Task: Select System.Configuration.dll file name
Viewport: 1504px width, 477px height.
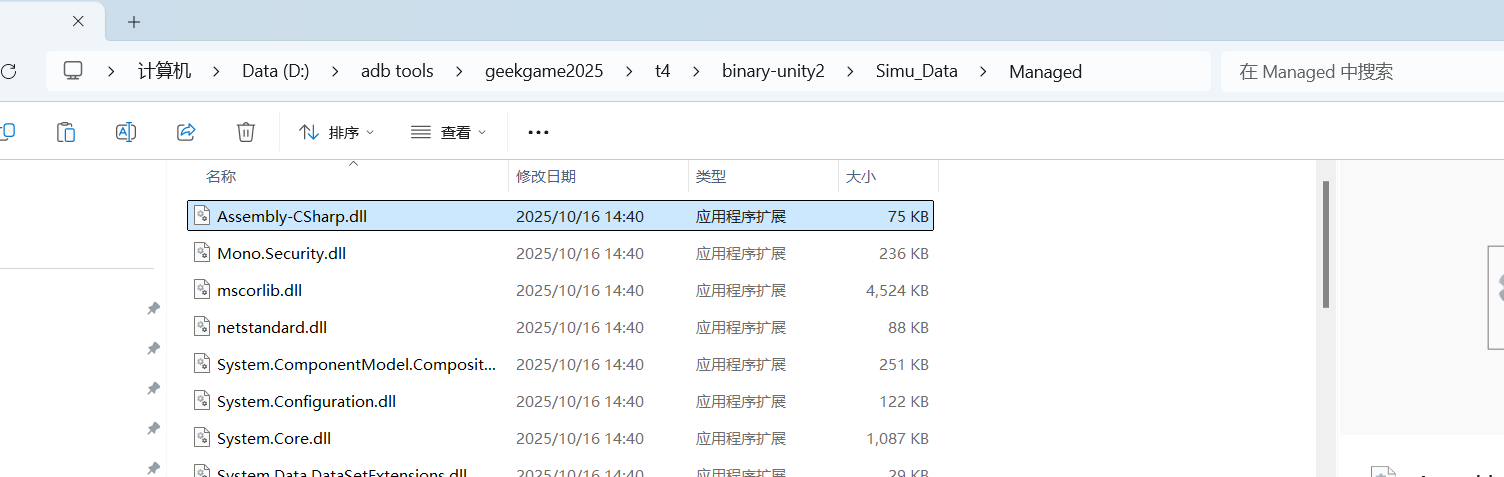Action: pos(306,401)
